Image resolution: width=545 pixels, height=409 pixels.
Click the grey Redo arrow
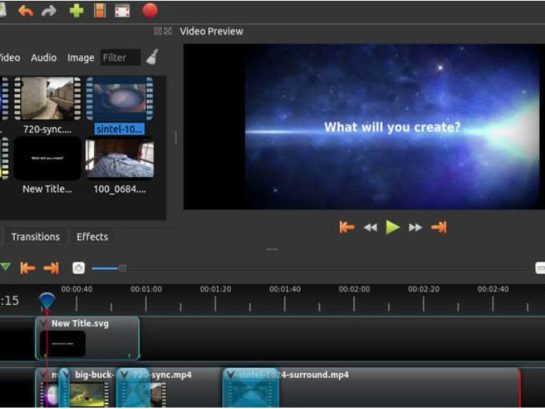pos(49,11)
